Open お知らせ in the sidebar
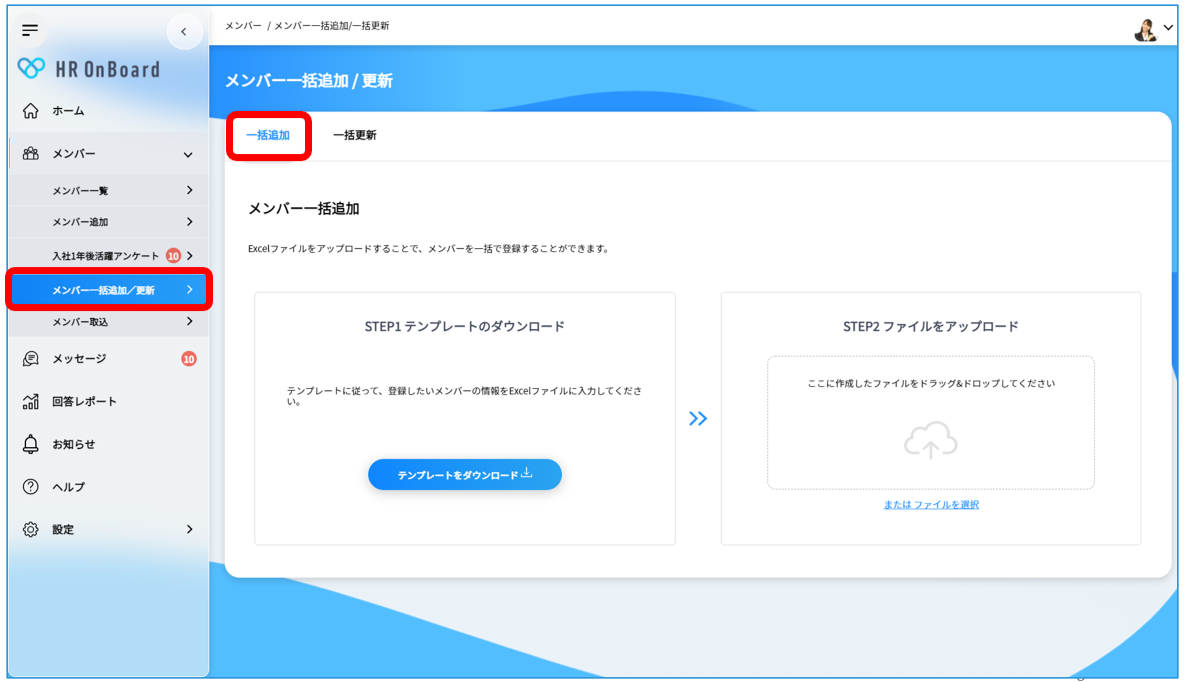The width and height of the screenshot is (1184, 682). (73, 444)
